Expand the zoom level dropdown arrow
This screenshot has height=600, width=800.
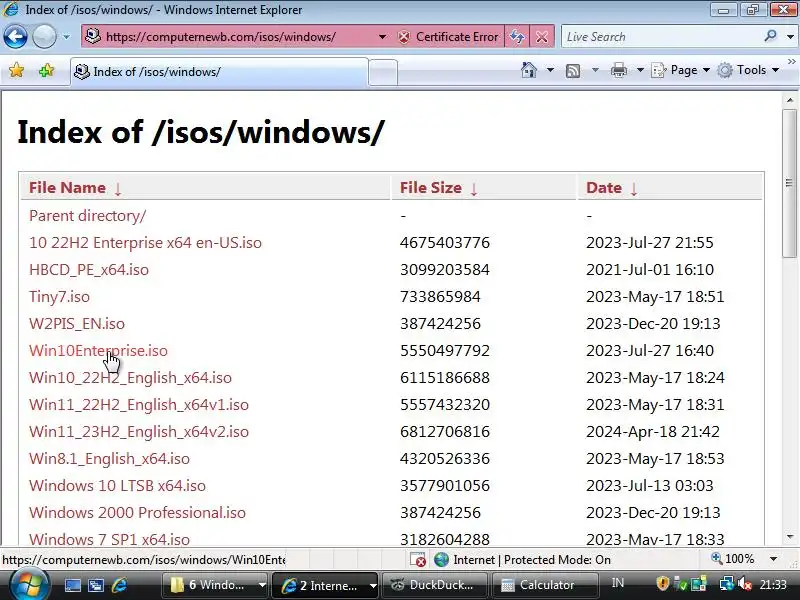pyautogui.click(x=773, y=559)
